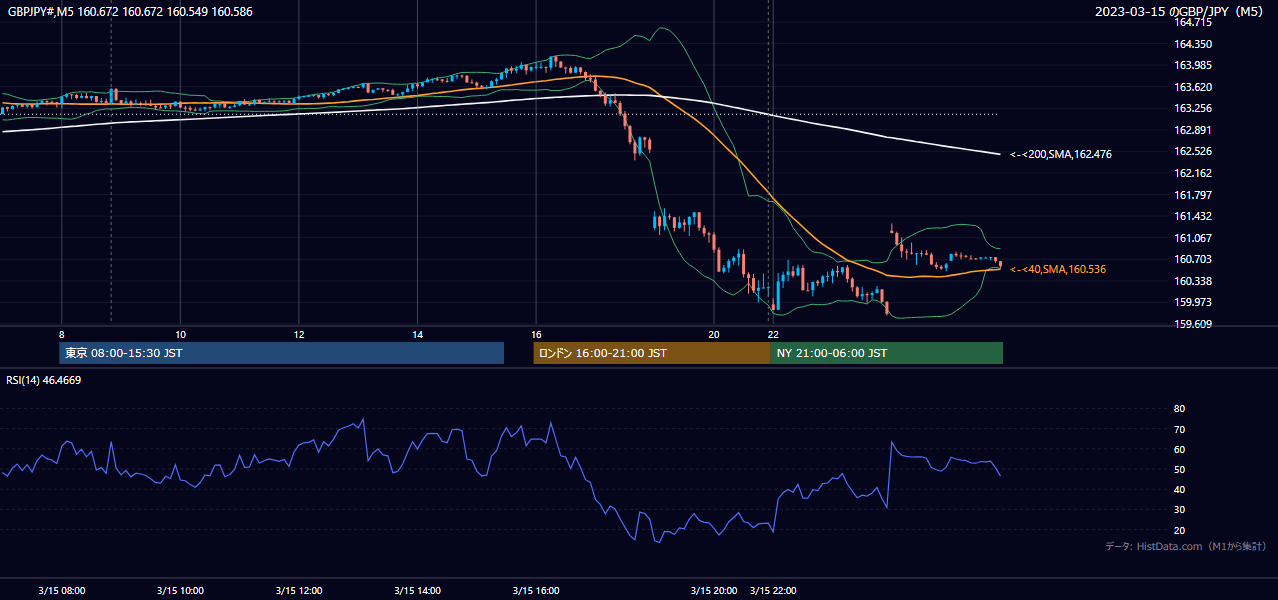Click price axis label 163.985
Viewport: 1278px width, 600px height.
click(1193, 65)
